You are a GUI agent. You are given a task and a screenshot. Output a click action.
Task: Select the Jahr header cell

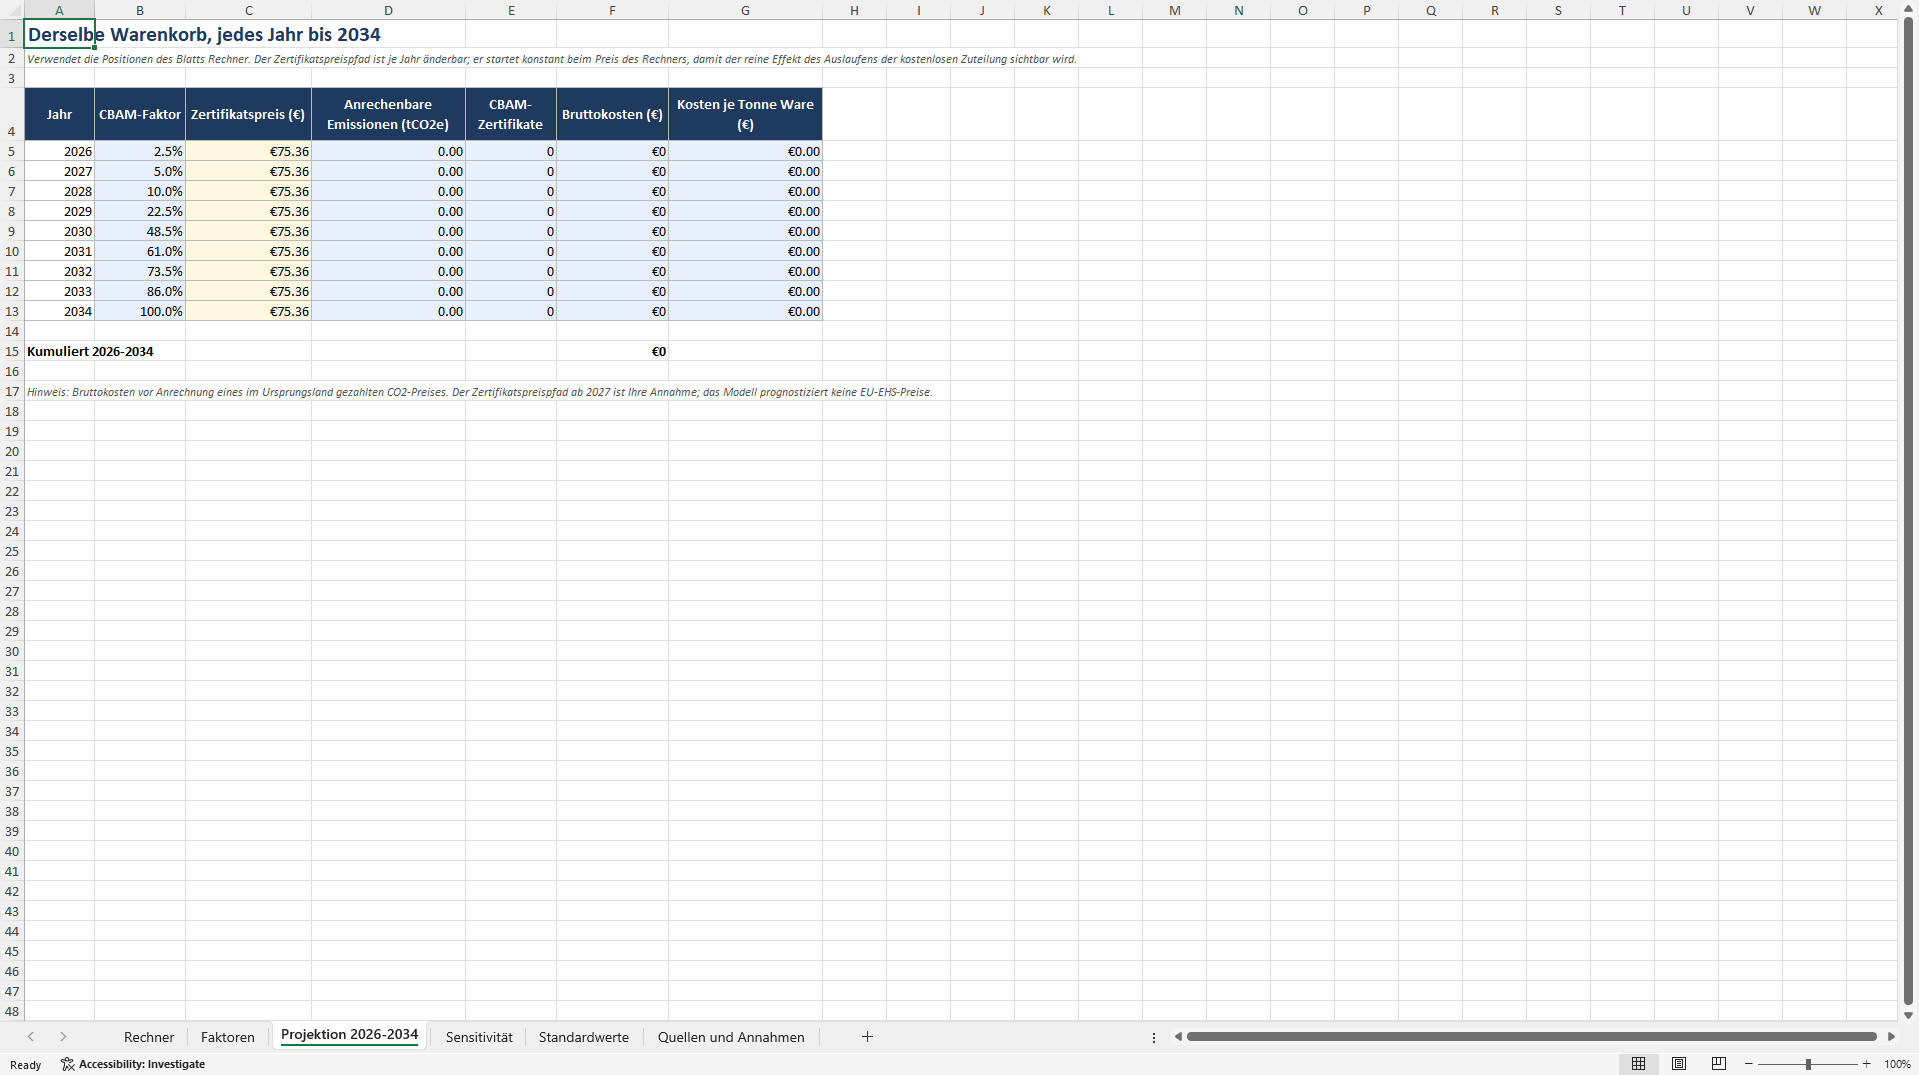coord(59,114)
